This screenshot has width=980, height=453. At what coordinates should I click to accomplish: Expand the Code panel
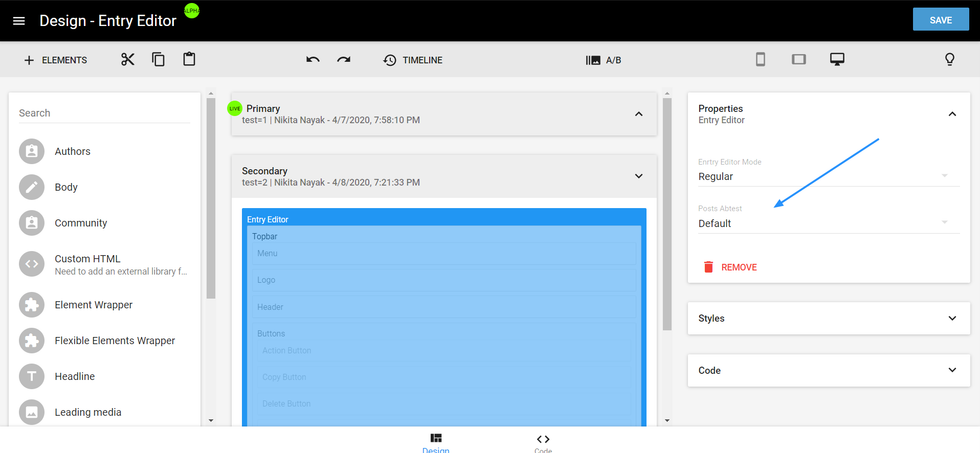(x=828, y=370)
